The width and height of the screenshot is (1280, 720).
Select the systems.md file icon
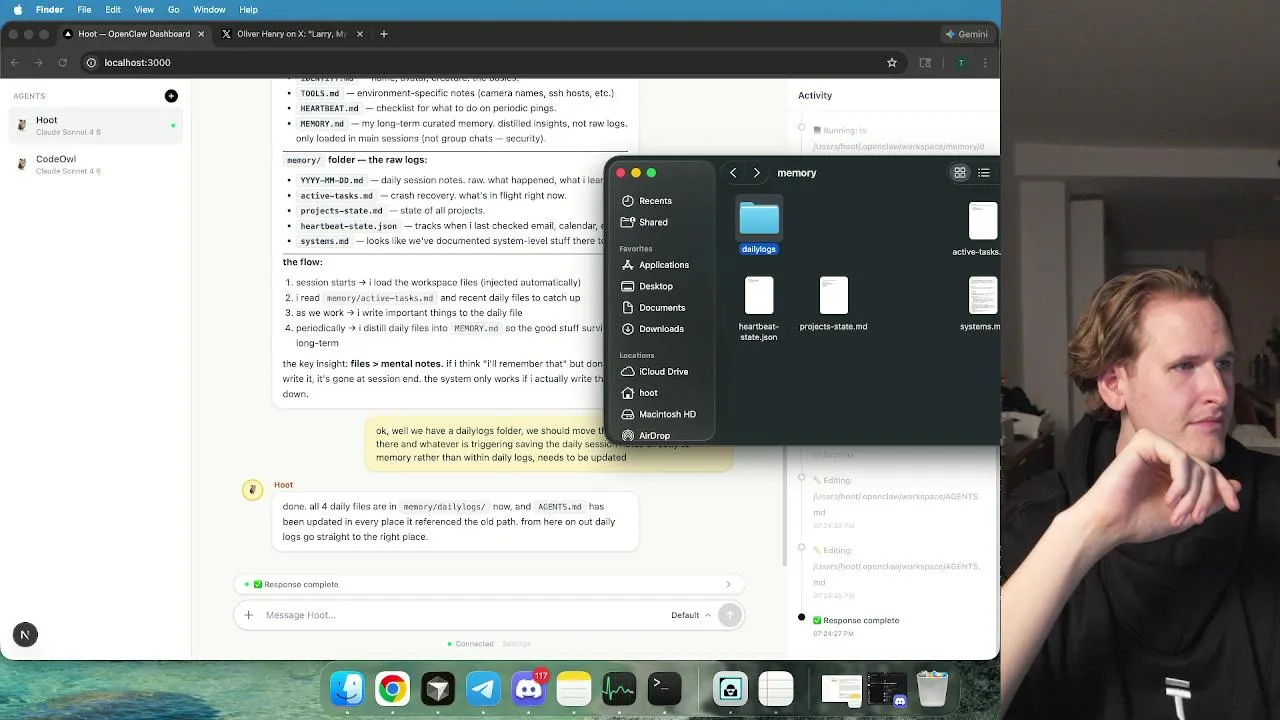(x=982, y=296)
